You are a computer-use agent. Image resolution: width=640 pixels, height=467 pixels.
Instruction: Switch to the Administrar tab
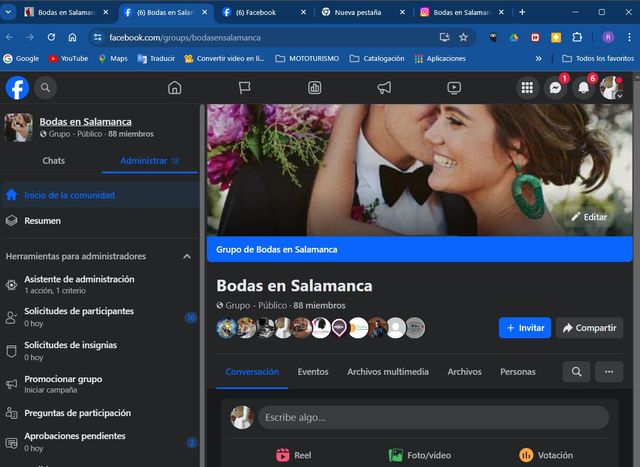click(149, 160)
